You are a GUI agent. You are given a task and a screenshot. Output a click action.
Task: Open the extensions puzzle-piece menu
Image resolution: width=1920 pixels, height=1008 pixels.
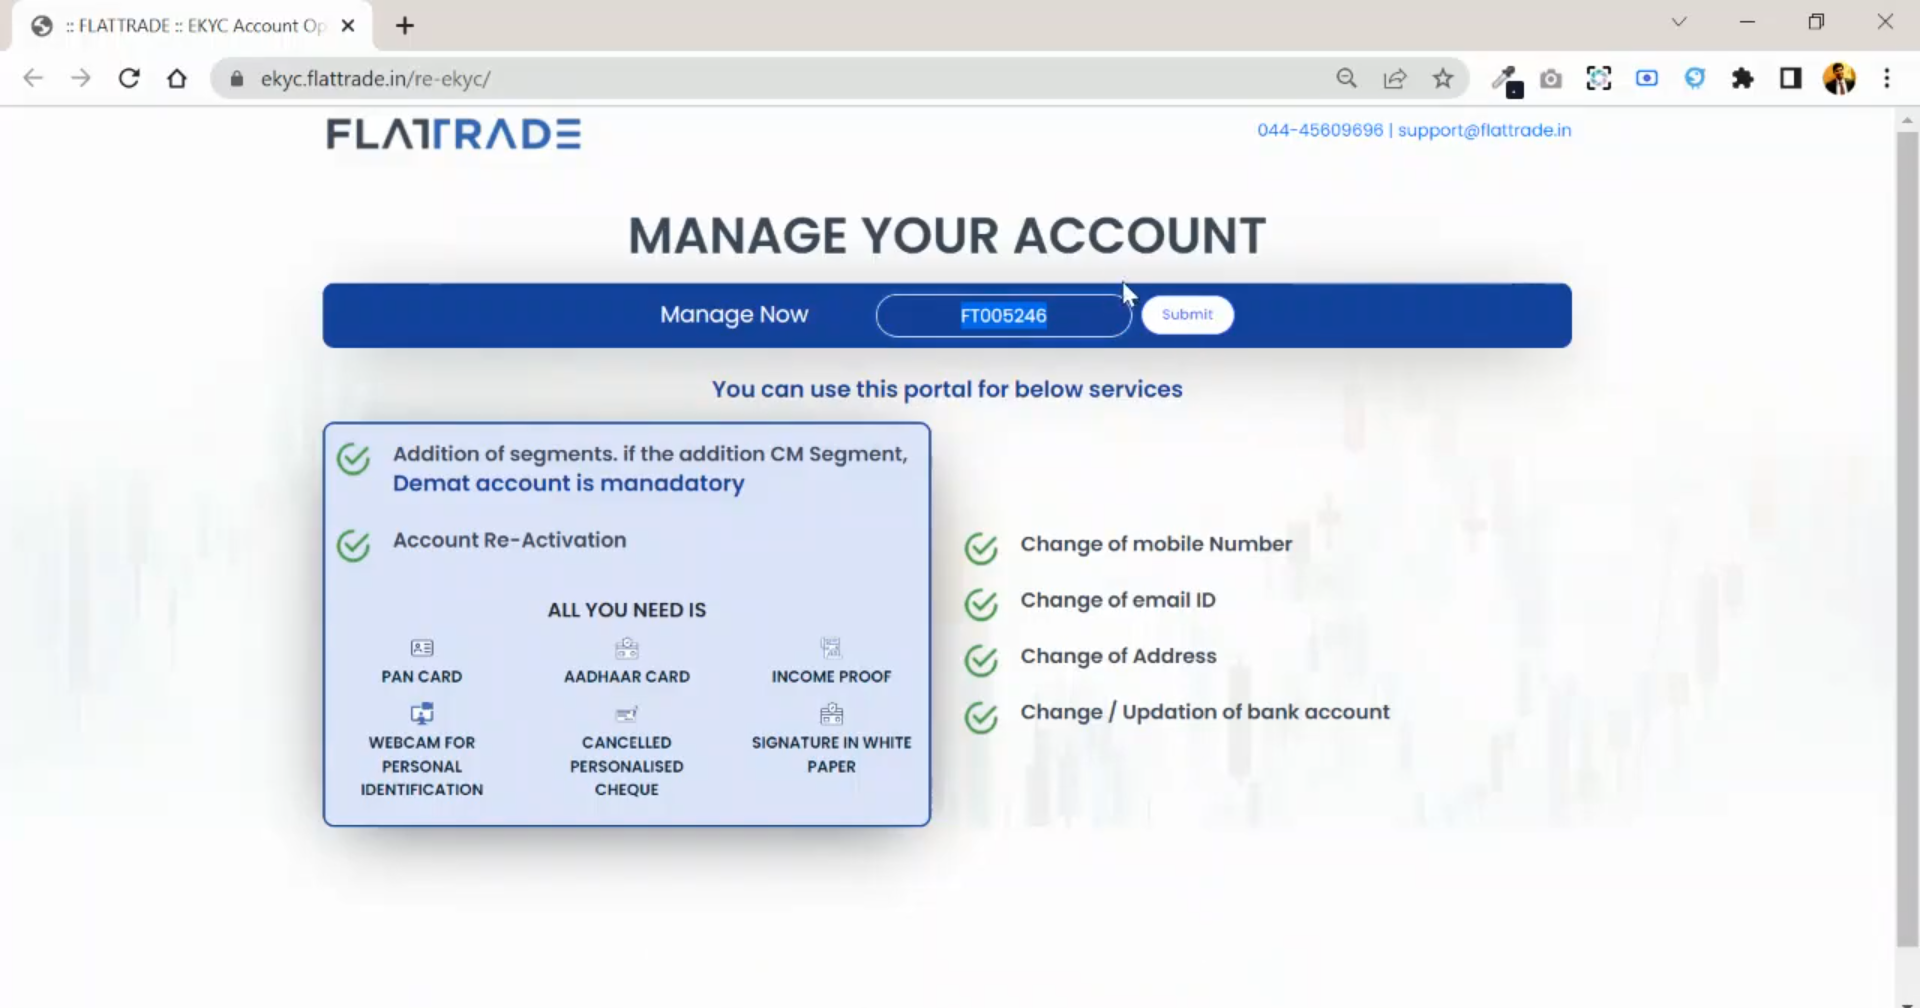pyautogui.click(x=1743, y=78)
